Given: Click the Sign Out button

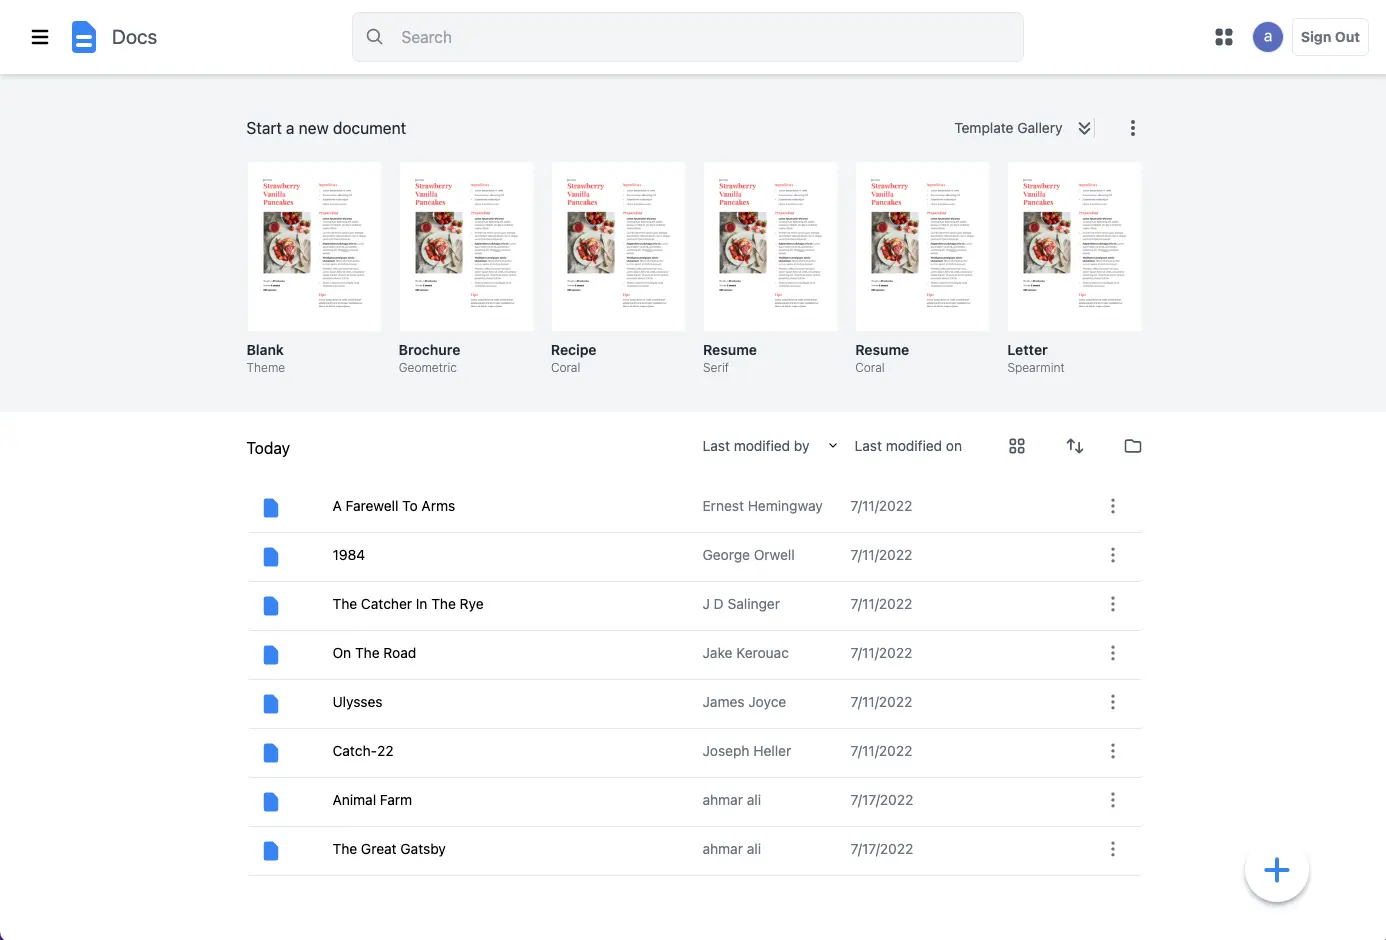Looking at the screenshot, I should 1330,37.
